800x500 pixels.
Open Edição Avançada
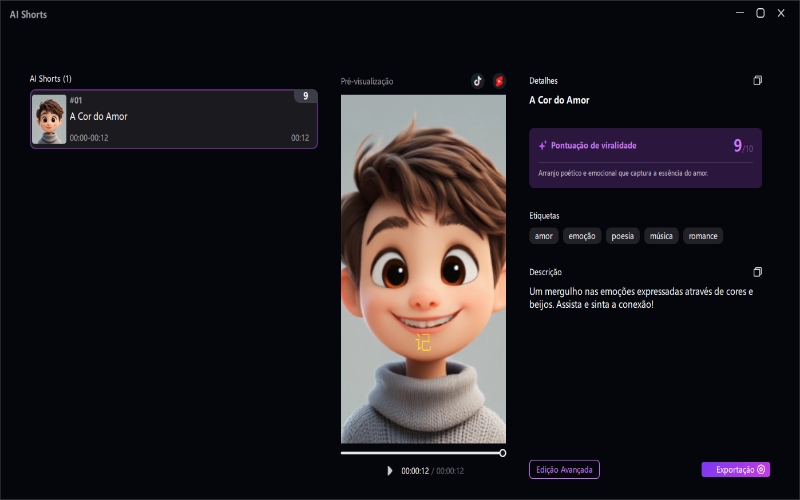click(x=564, y=469)
